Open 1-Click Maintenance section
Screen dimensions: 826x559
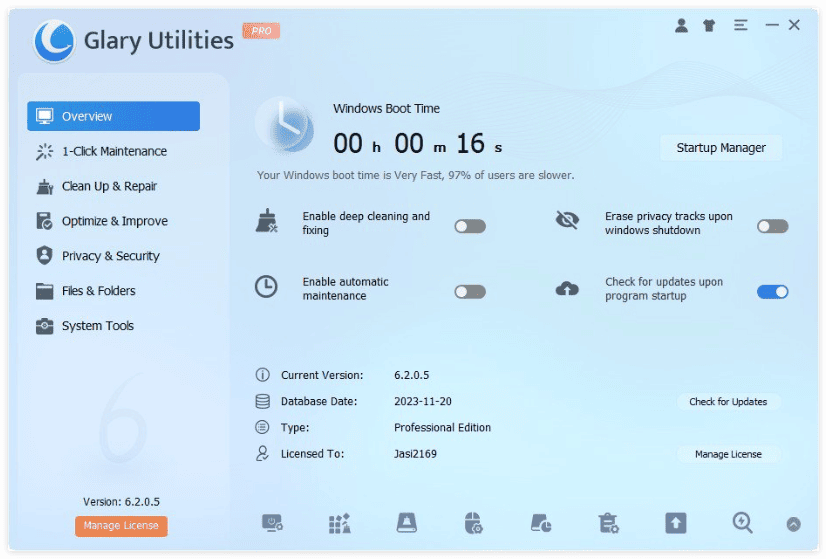113,151
